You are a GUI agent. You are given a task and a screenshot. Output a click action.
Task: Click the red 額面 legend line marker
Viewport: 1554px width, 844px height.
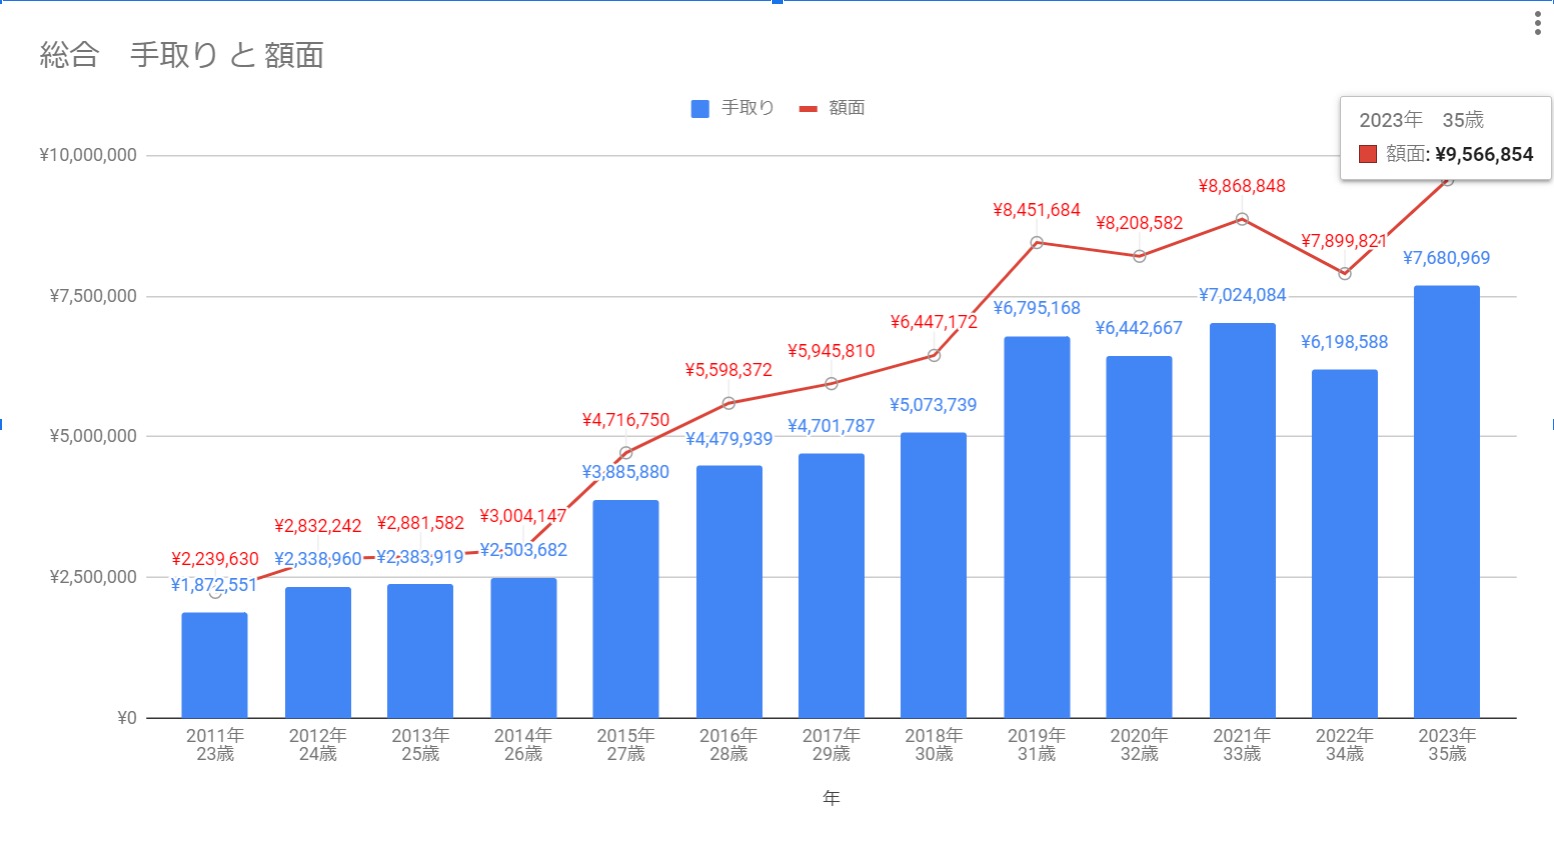pyautogui.click(x=809, y=108)
